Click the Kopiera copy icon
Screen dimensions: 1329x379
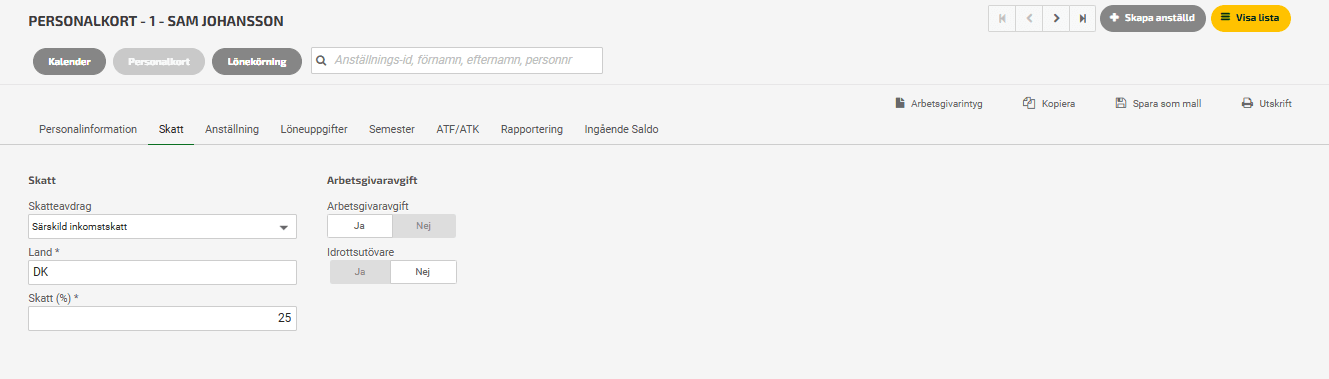click(x=1028, y=103)
